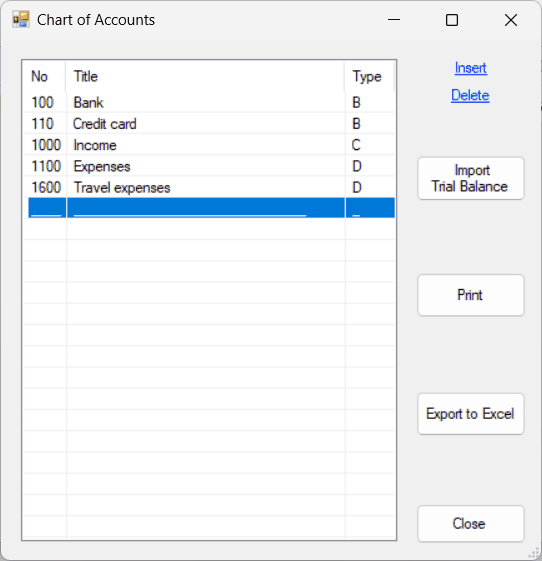Click the Chart of Accounts app icon

[x=21, y=19]
